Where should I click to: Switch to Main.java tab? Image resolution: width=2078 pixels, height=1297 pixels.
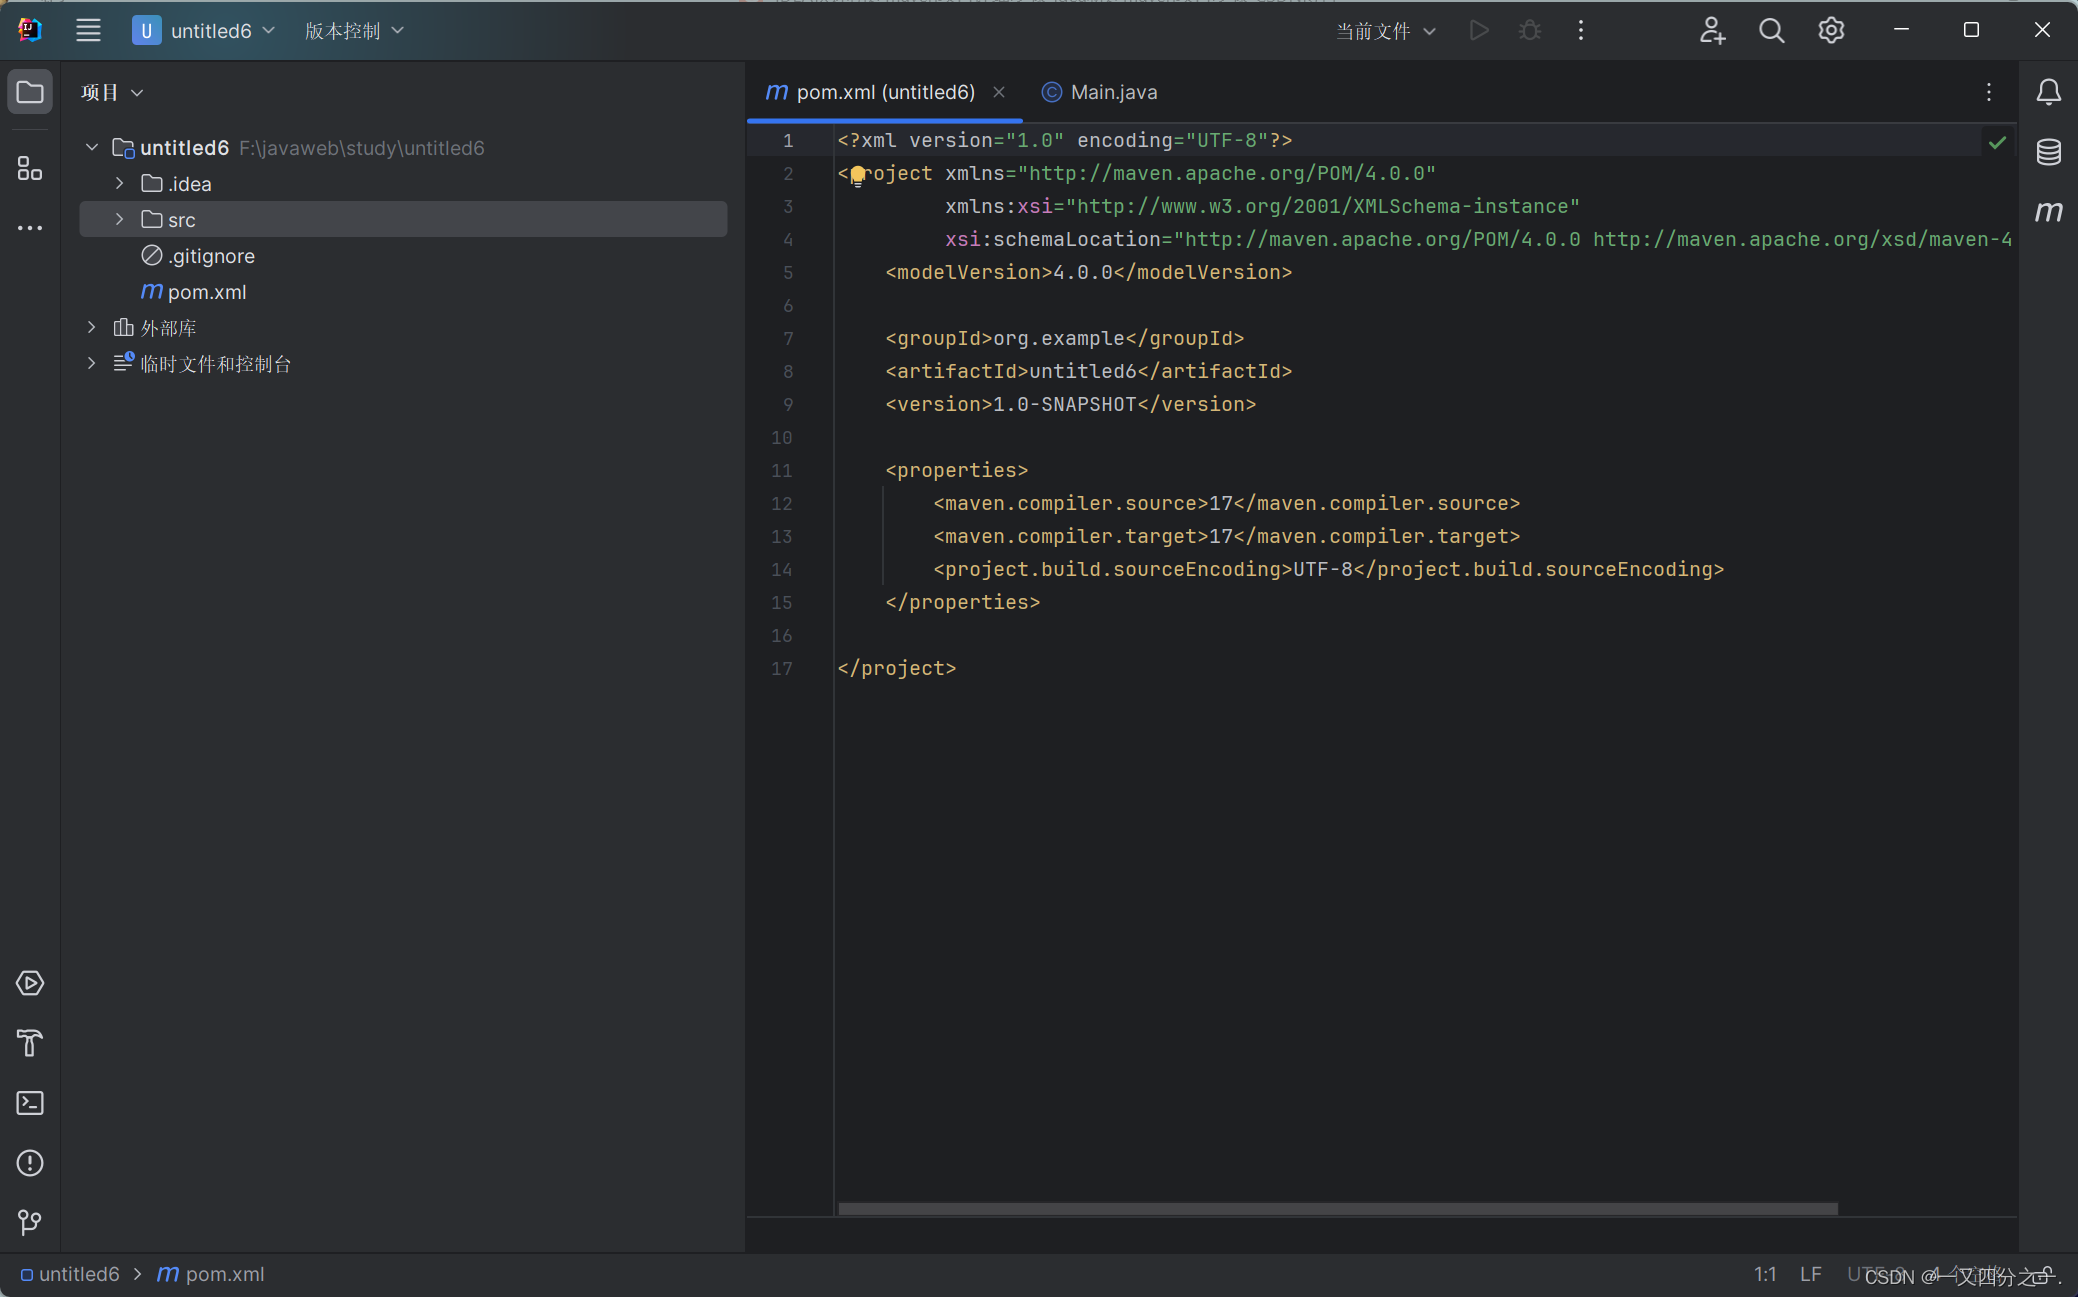coord(1114,91)
